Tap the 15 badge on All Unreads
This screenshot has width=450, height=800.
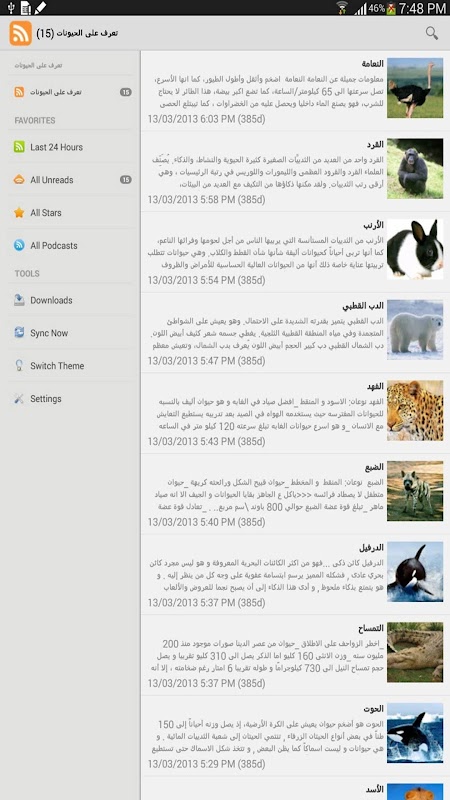coord(126,180)
